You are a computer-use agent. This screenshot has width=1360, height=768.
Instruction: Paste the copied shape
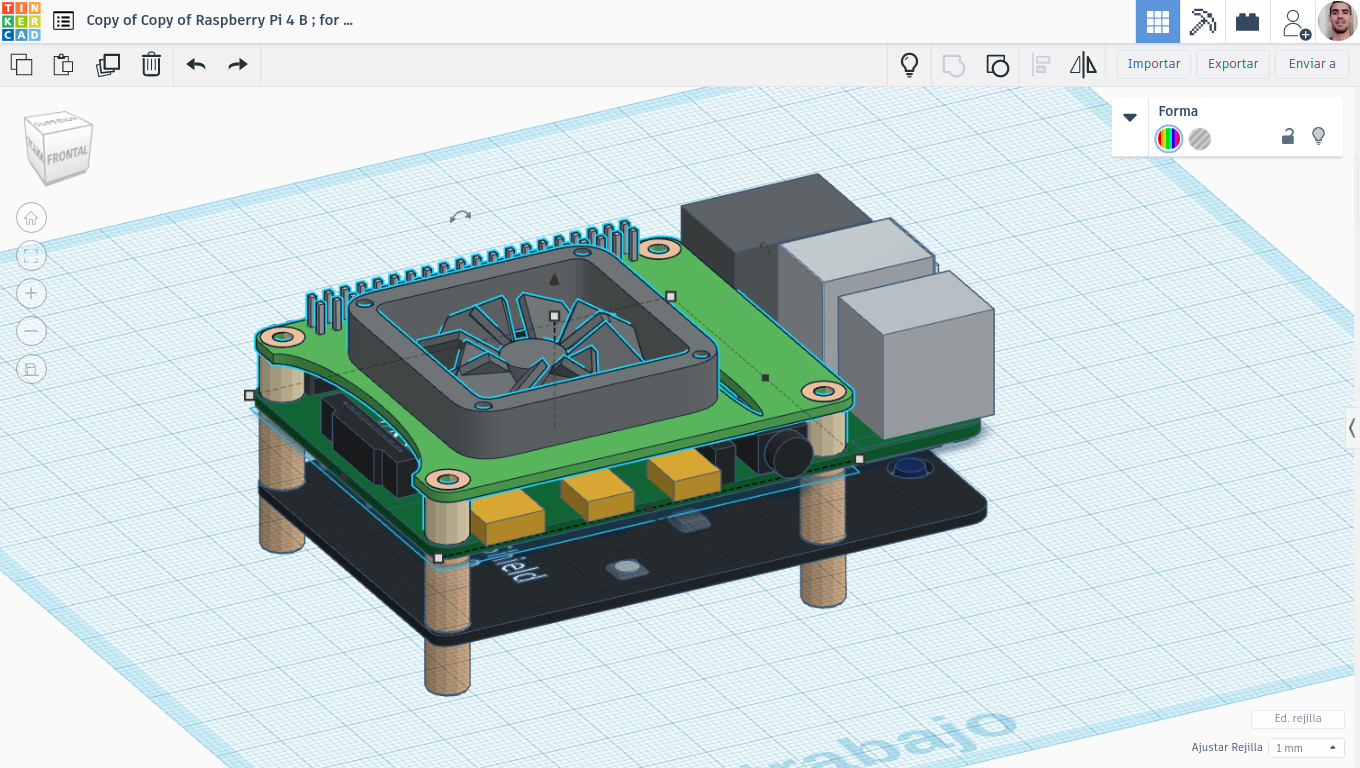point(64,65)
